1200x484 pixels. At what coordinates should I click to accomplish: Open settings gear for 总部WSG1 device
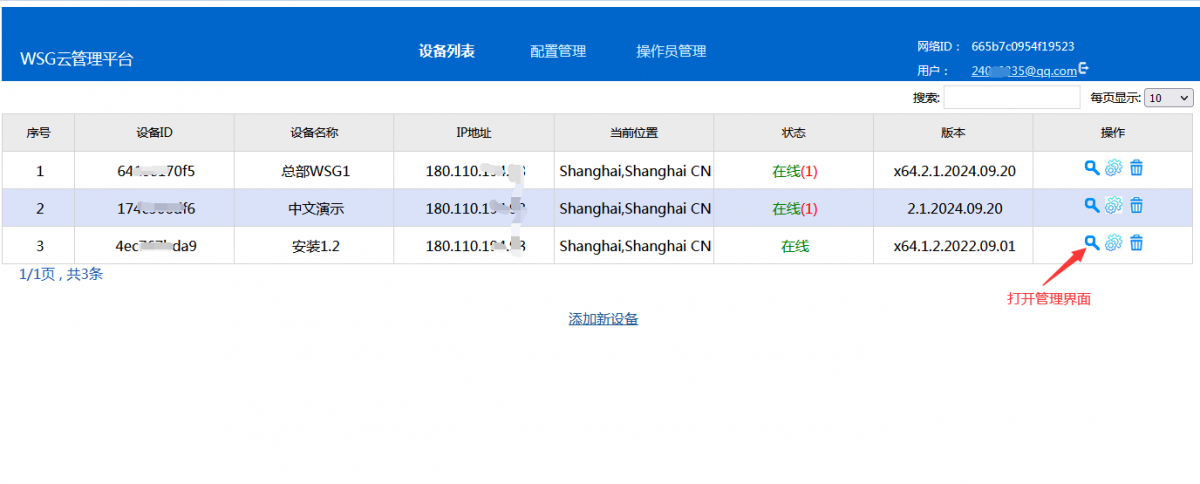[1114, 168]
